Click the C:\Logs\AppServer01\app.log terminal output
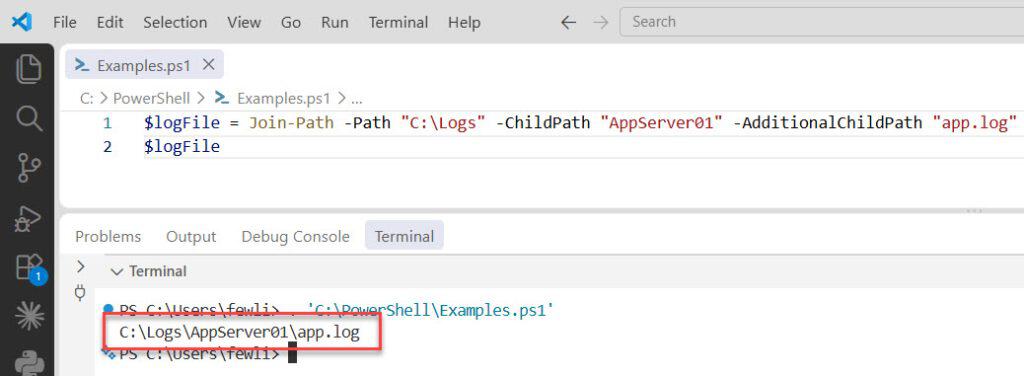This screenshot has height=376, width=1024. pyautogui.click(x=239, y=333)
